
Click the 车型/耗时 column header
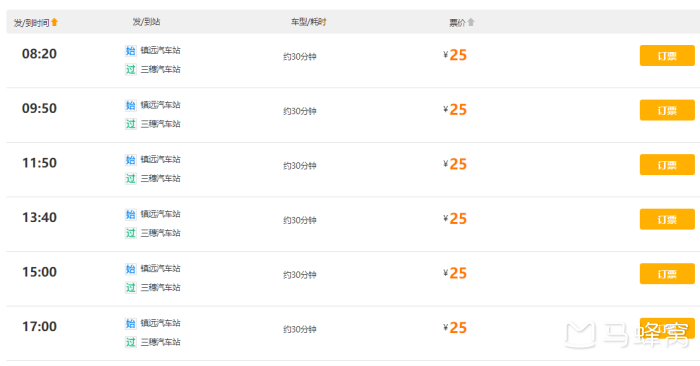tap(308, 22)
